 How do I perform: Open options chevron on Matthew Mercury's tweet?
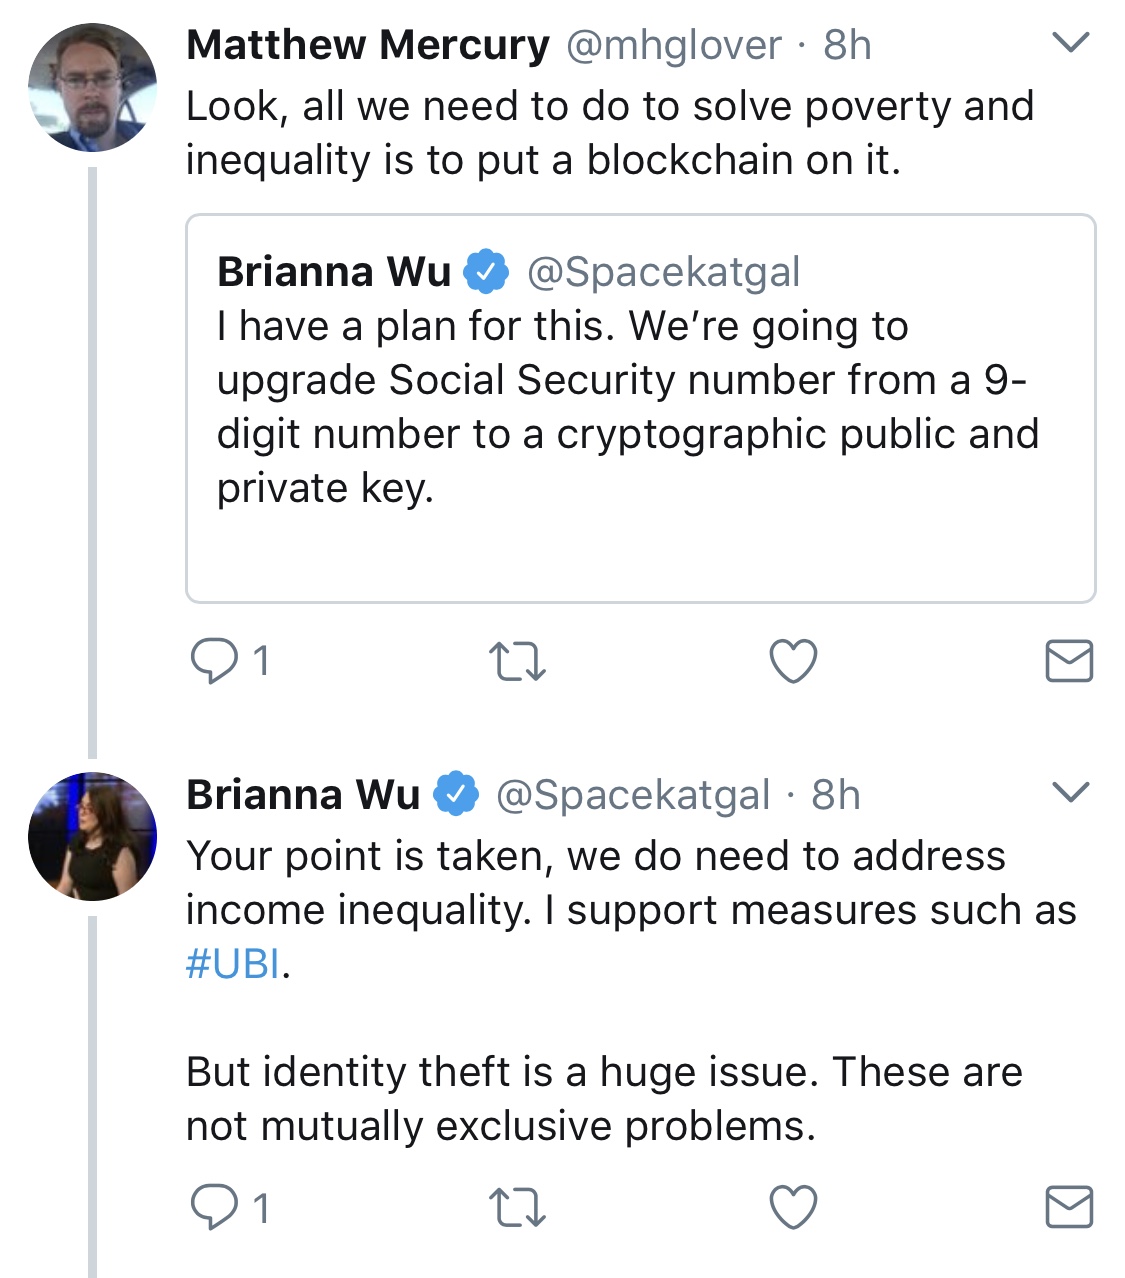[x=1071, y=43]
